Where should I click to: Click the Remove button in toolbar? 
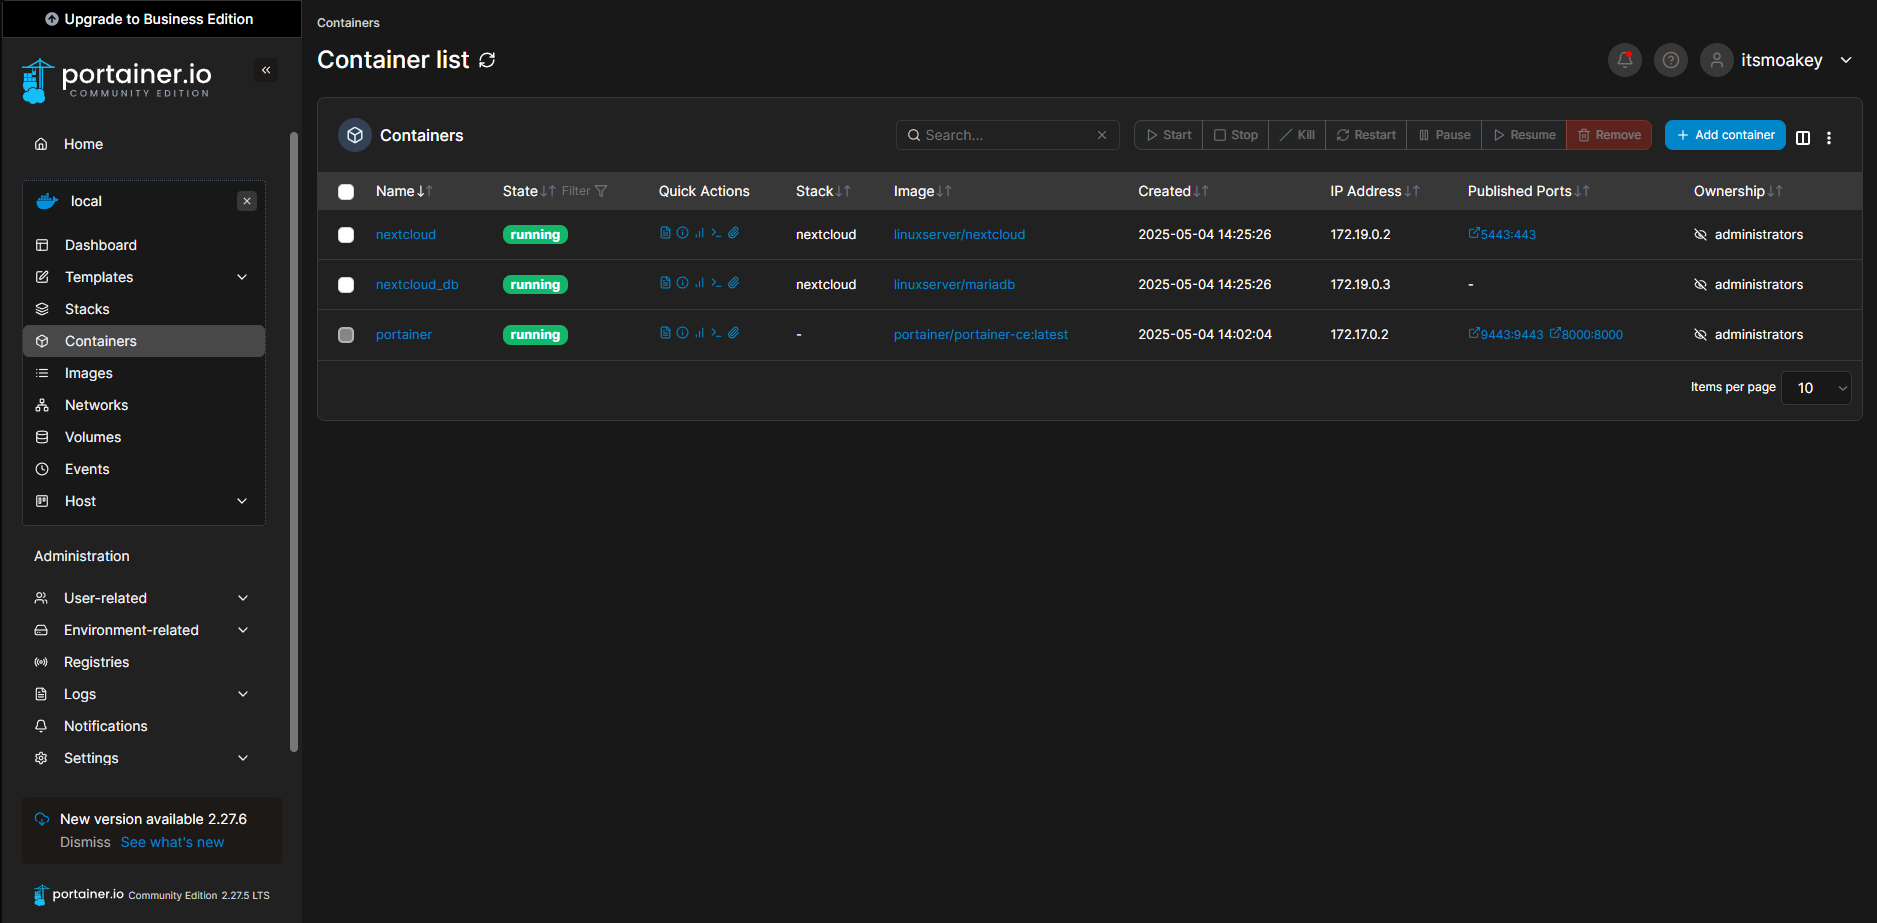(1609, 135)
